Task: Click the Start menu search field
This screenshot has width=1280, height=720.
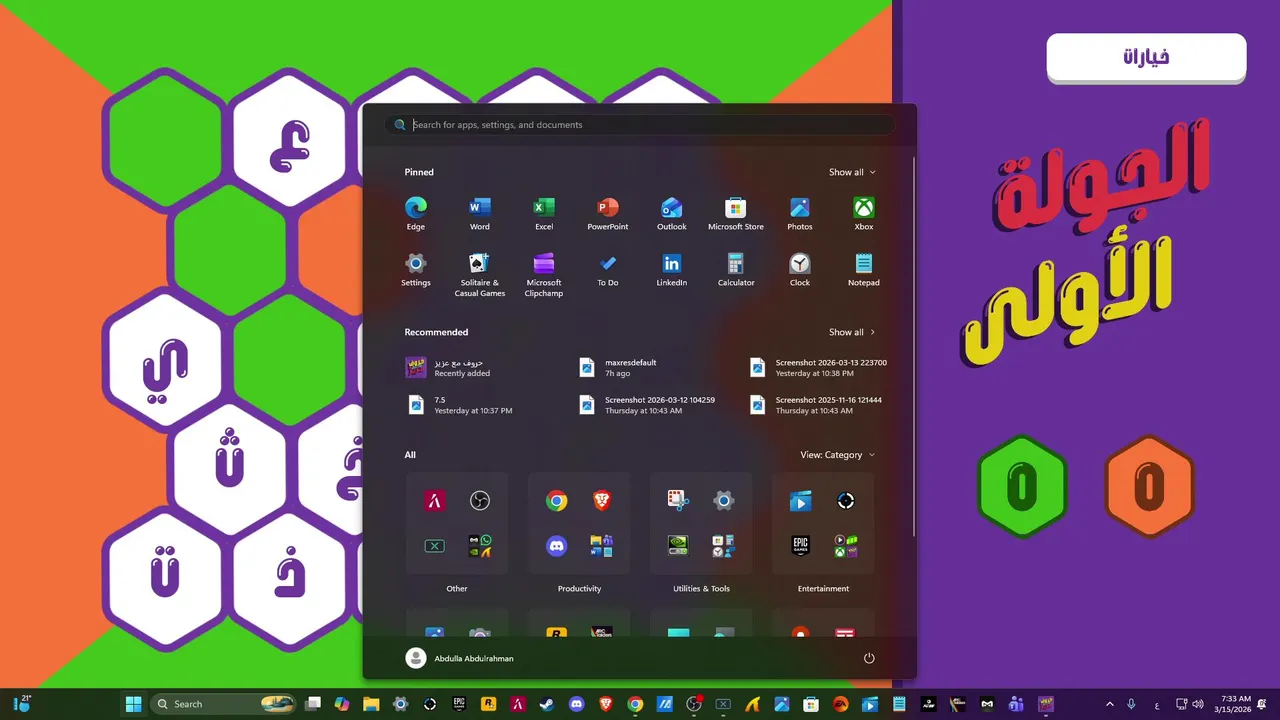Action: tap(640, 125)
